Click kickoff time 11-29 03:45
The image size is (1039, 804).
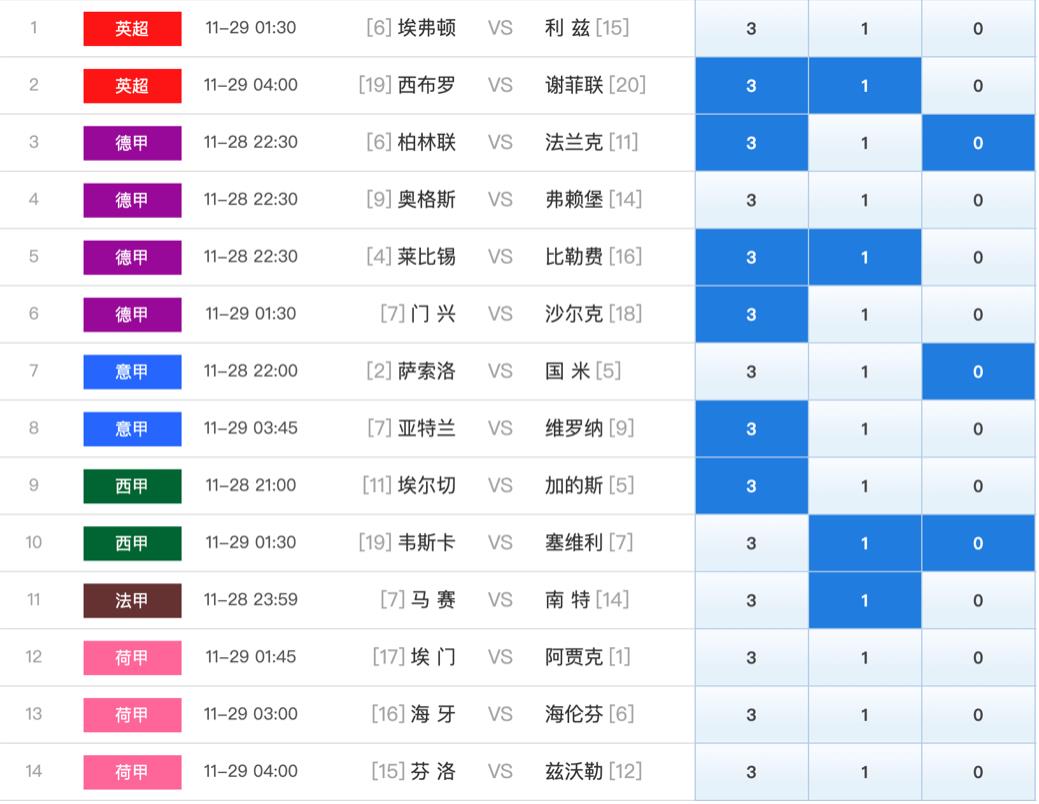click(250, 428)
